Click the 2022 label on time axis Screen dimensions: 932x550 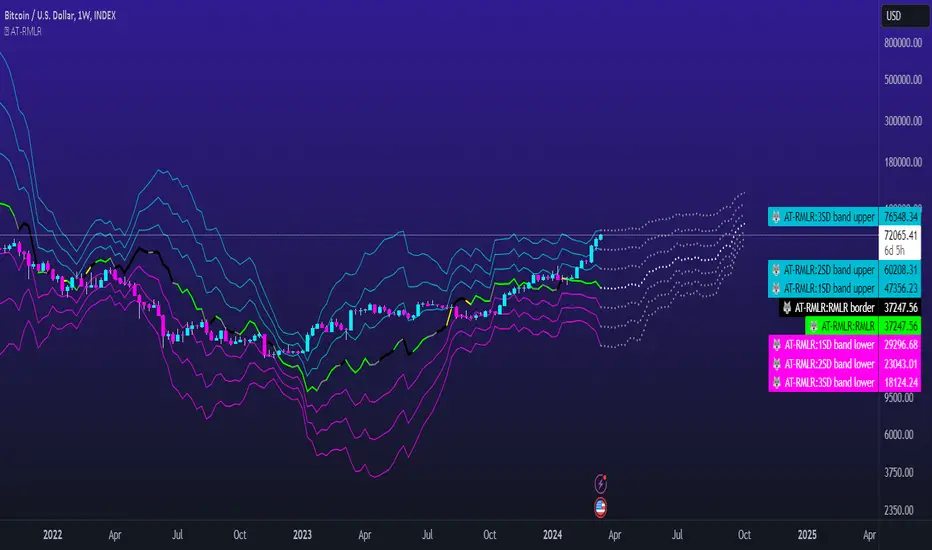click(x=52, y=535)
